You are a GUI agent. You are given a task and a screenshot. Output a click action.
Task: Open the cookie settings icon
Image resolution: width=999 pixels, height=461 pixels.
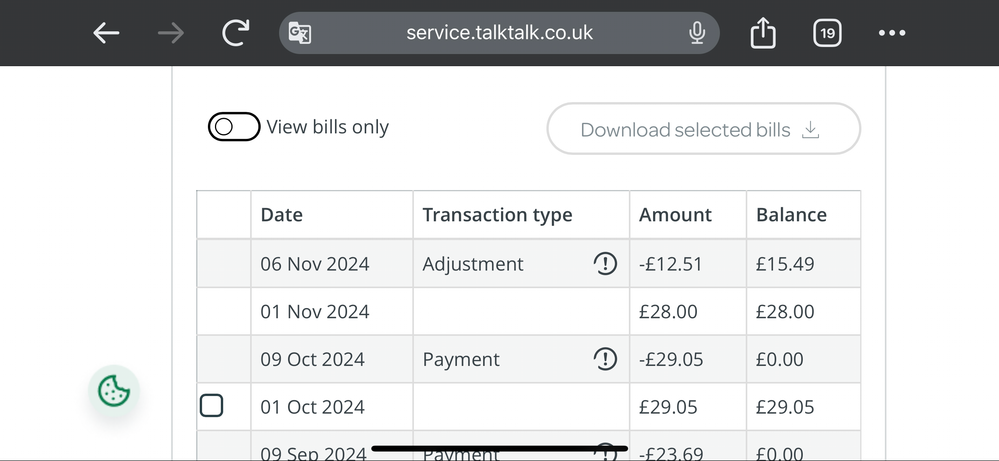(x=114, y=391)
